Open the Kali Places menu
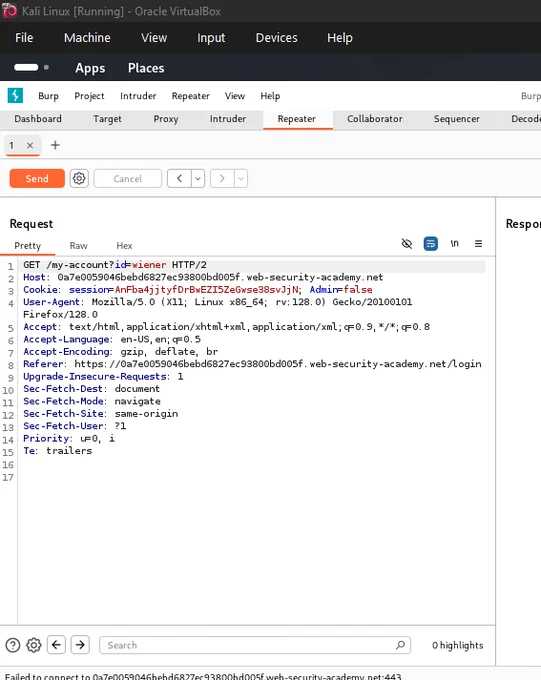Image resolution: width=541 pixels, height=680 pixels. coord(146,68)
